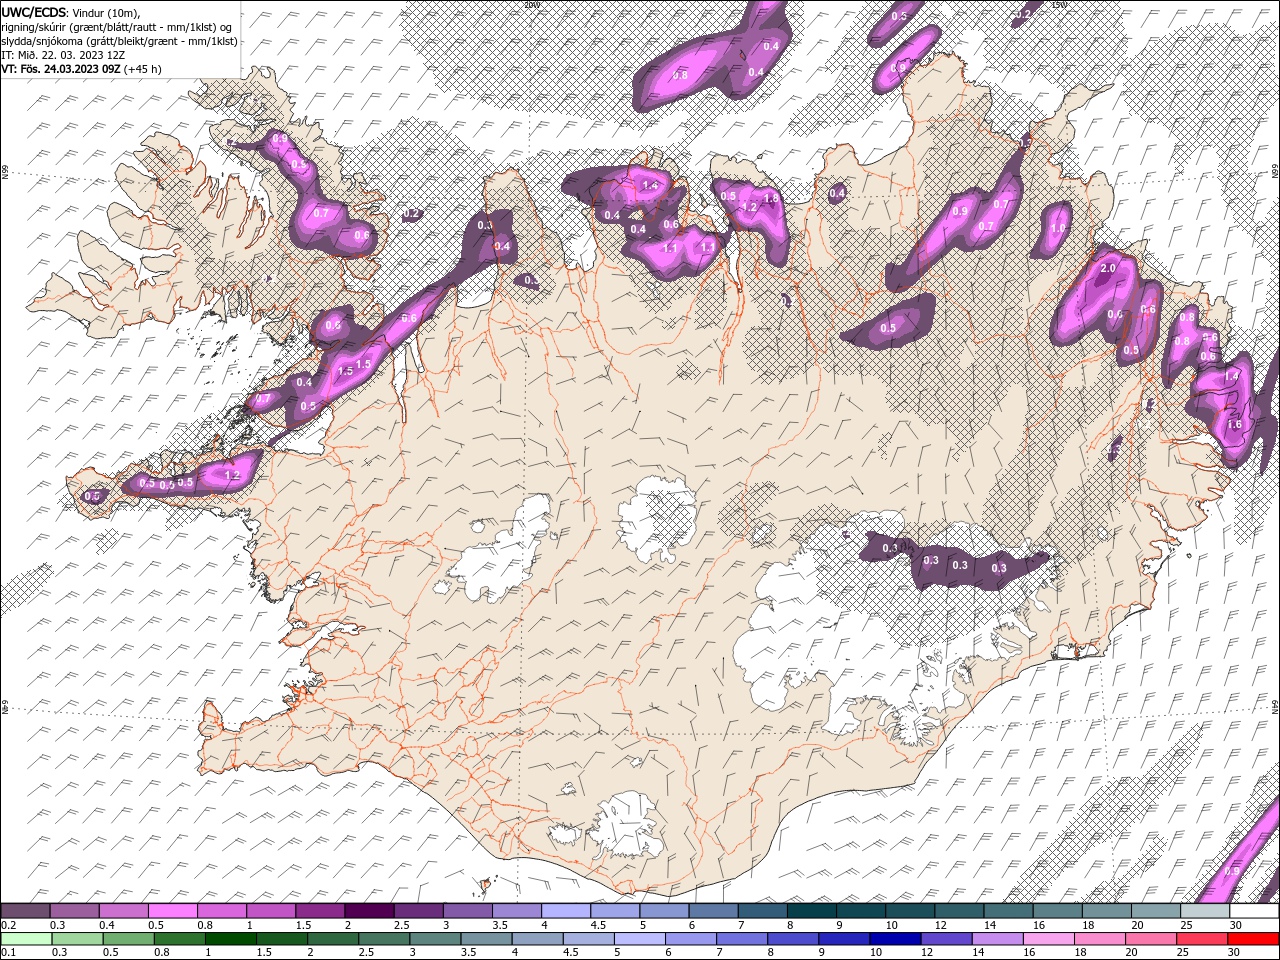Pick the medium green 0.5 rain swatch
Image resolution: width=1280 pixels, height=960 pixels.
coord(129,939)
